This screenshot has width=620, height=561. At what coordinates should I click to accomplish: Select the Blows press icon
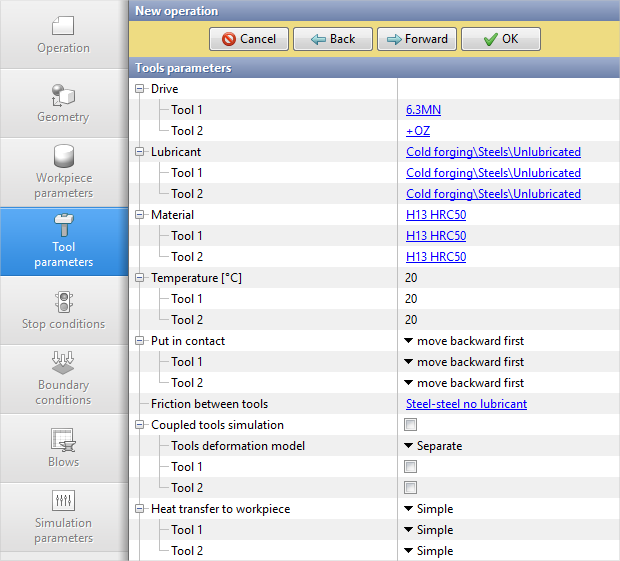pos(63,440)
